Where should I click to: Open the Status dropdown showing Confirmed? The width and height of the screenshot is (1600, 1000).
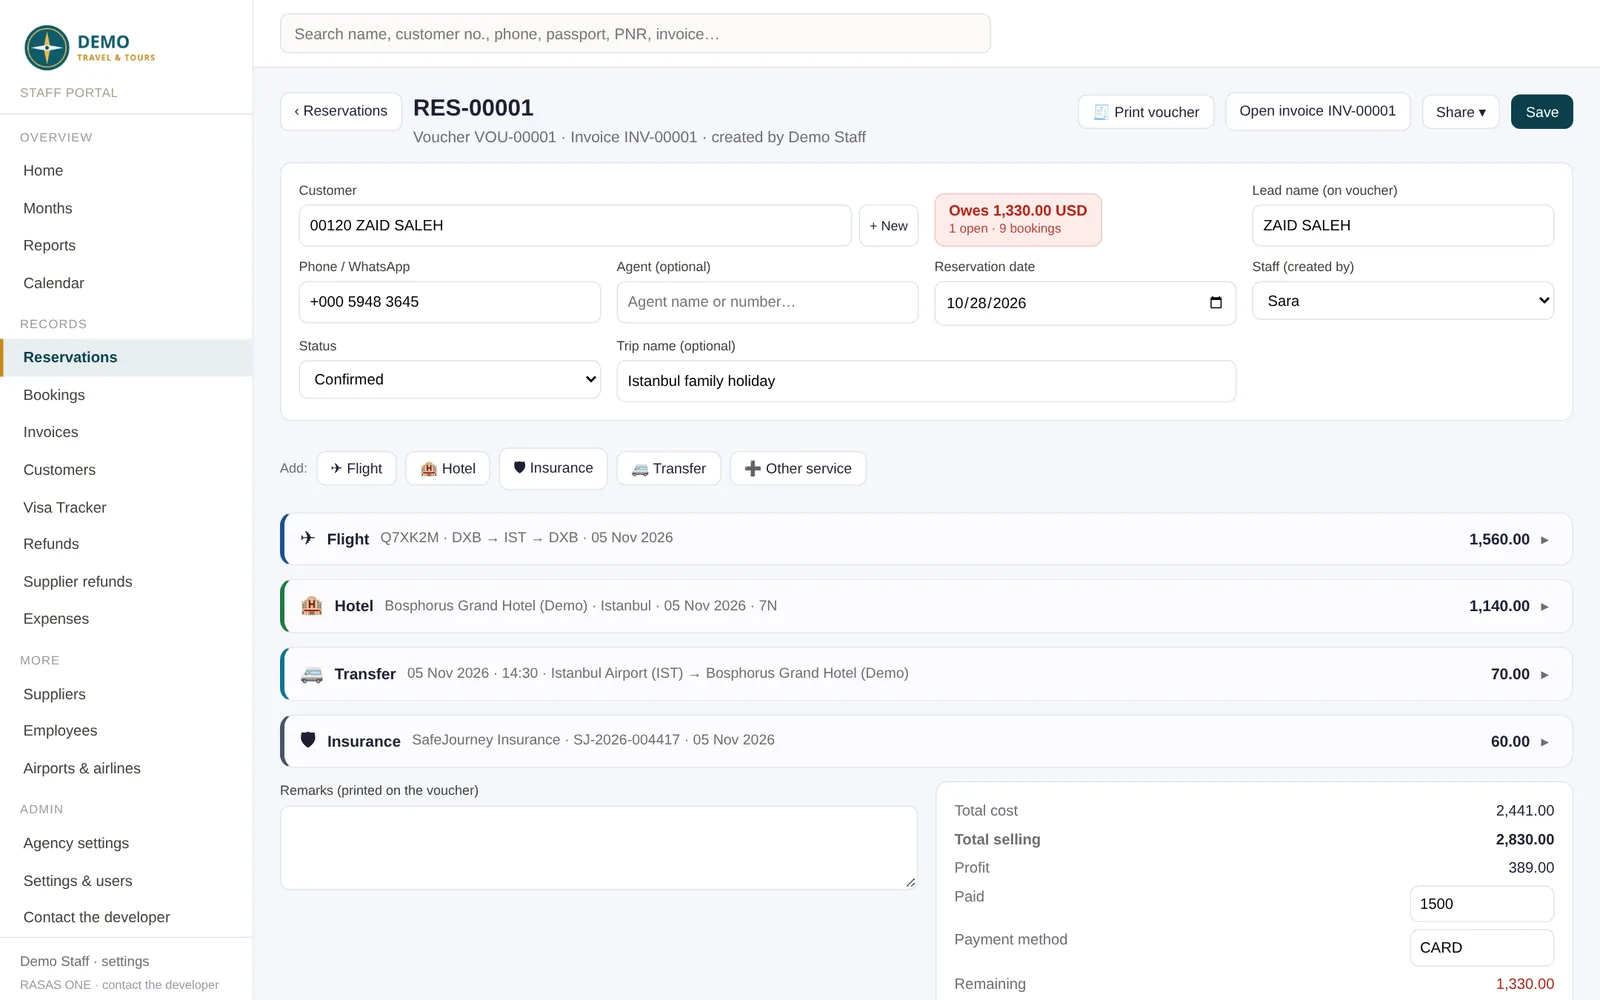click(x=450, y=380)
